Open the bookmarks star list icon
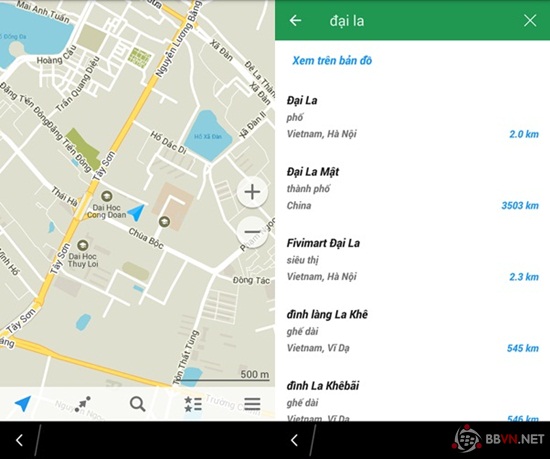 [x=193, y=404]
